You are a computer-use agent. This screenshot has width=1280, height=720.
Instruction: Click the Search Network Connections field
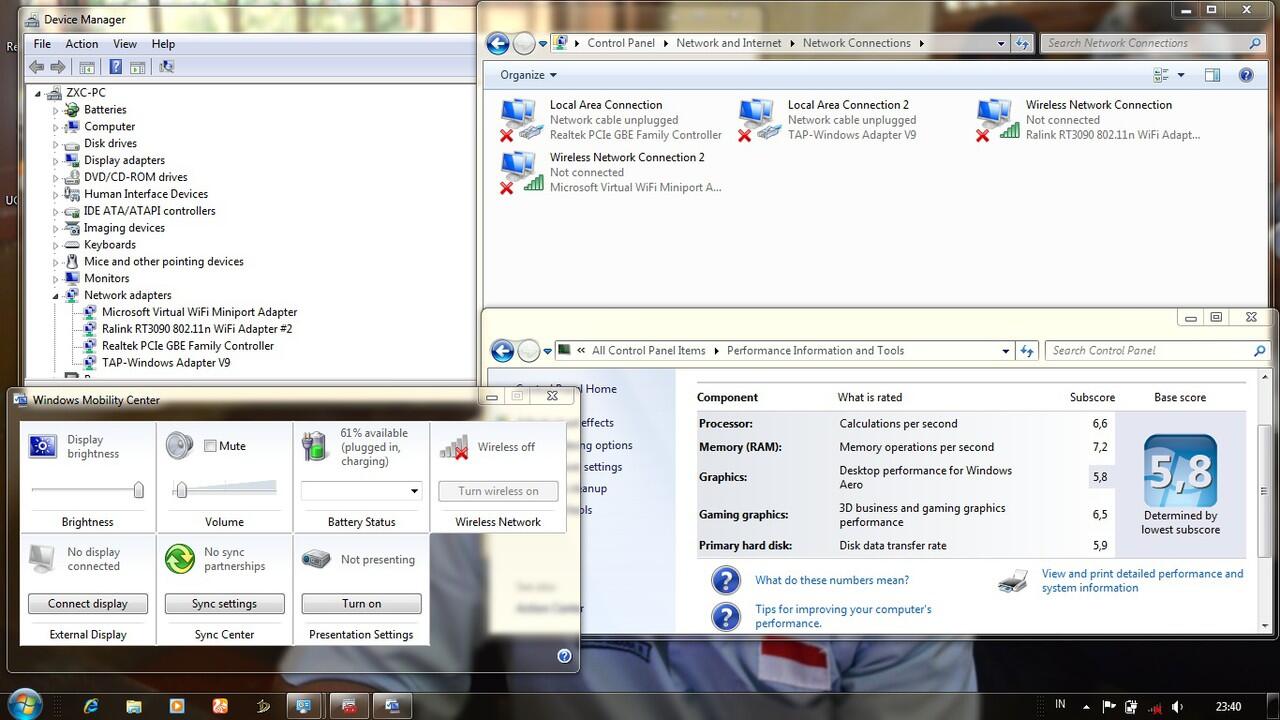click(1152, 43)
